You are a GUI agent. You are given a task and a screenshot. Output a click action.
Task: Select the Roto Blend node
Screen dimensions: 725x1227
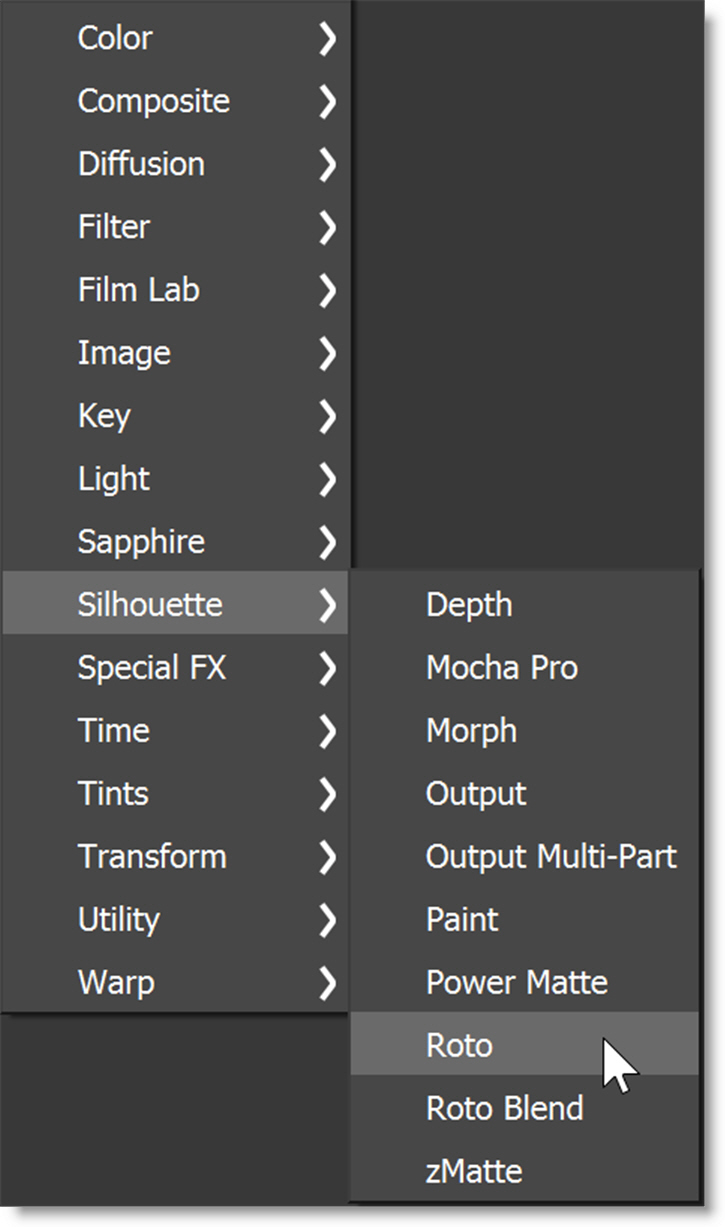point(504,1109)
